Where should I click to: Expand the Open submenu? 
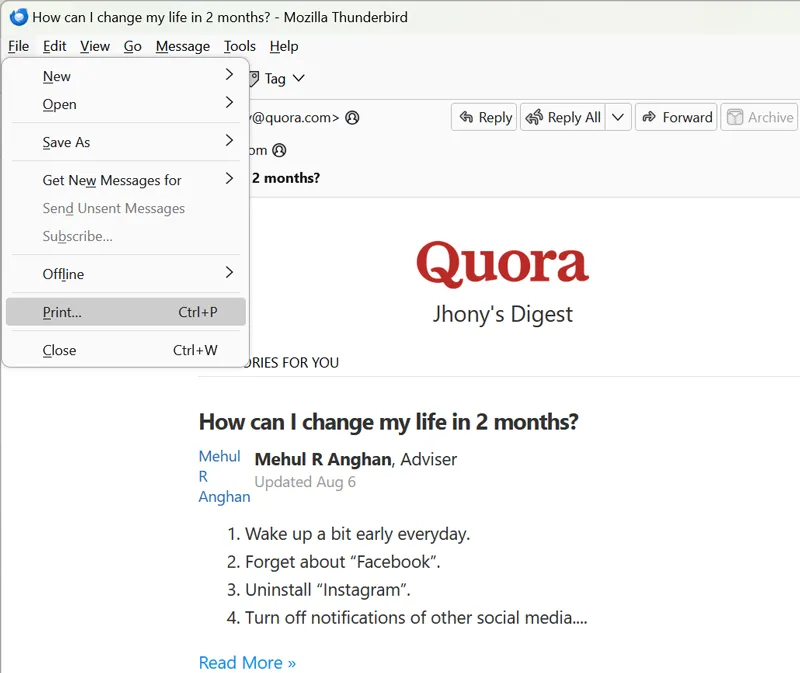click(126, 104)
